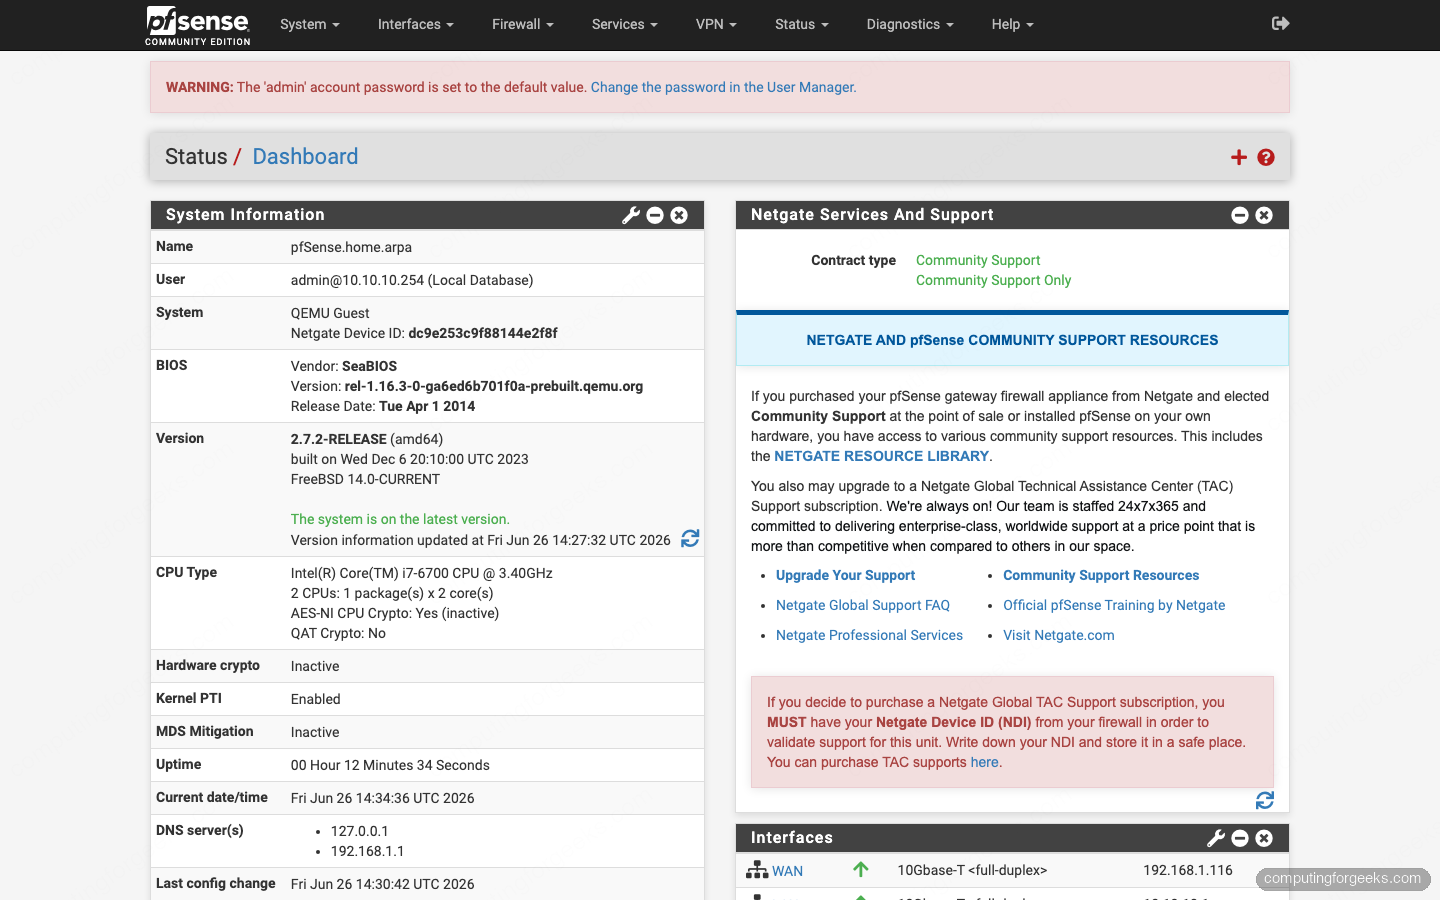Click the Netgate Community Support Resources banner
1440x900 pixels.
(1012, 340)
